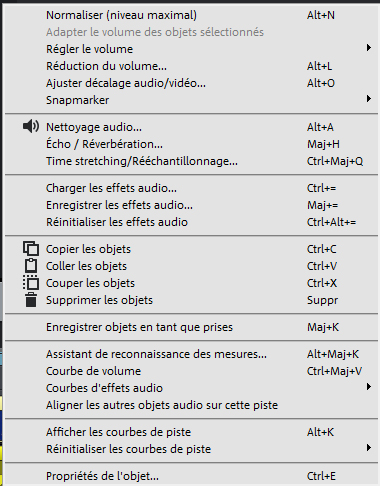Open Propriétés de l'objet

[192, 476]
